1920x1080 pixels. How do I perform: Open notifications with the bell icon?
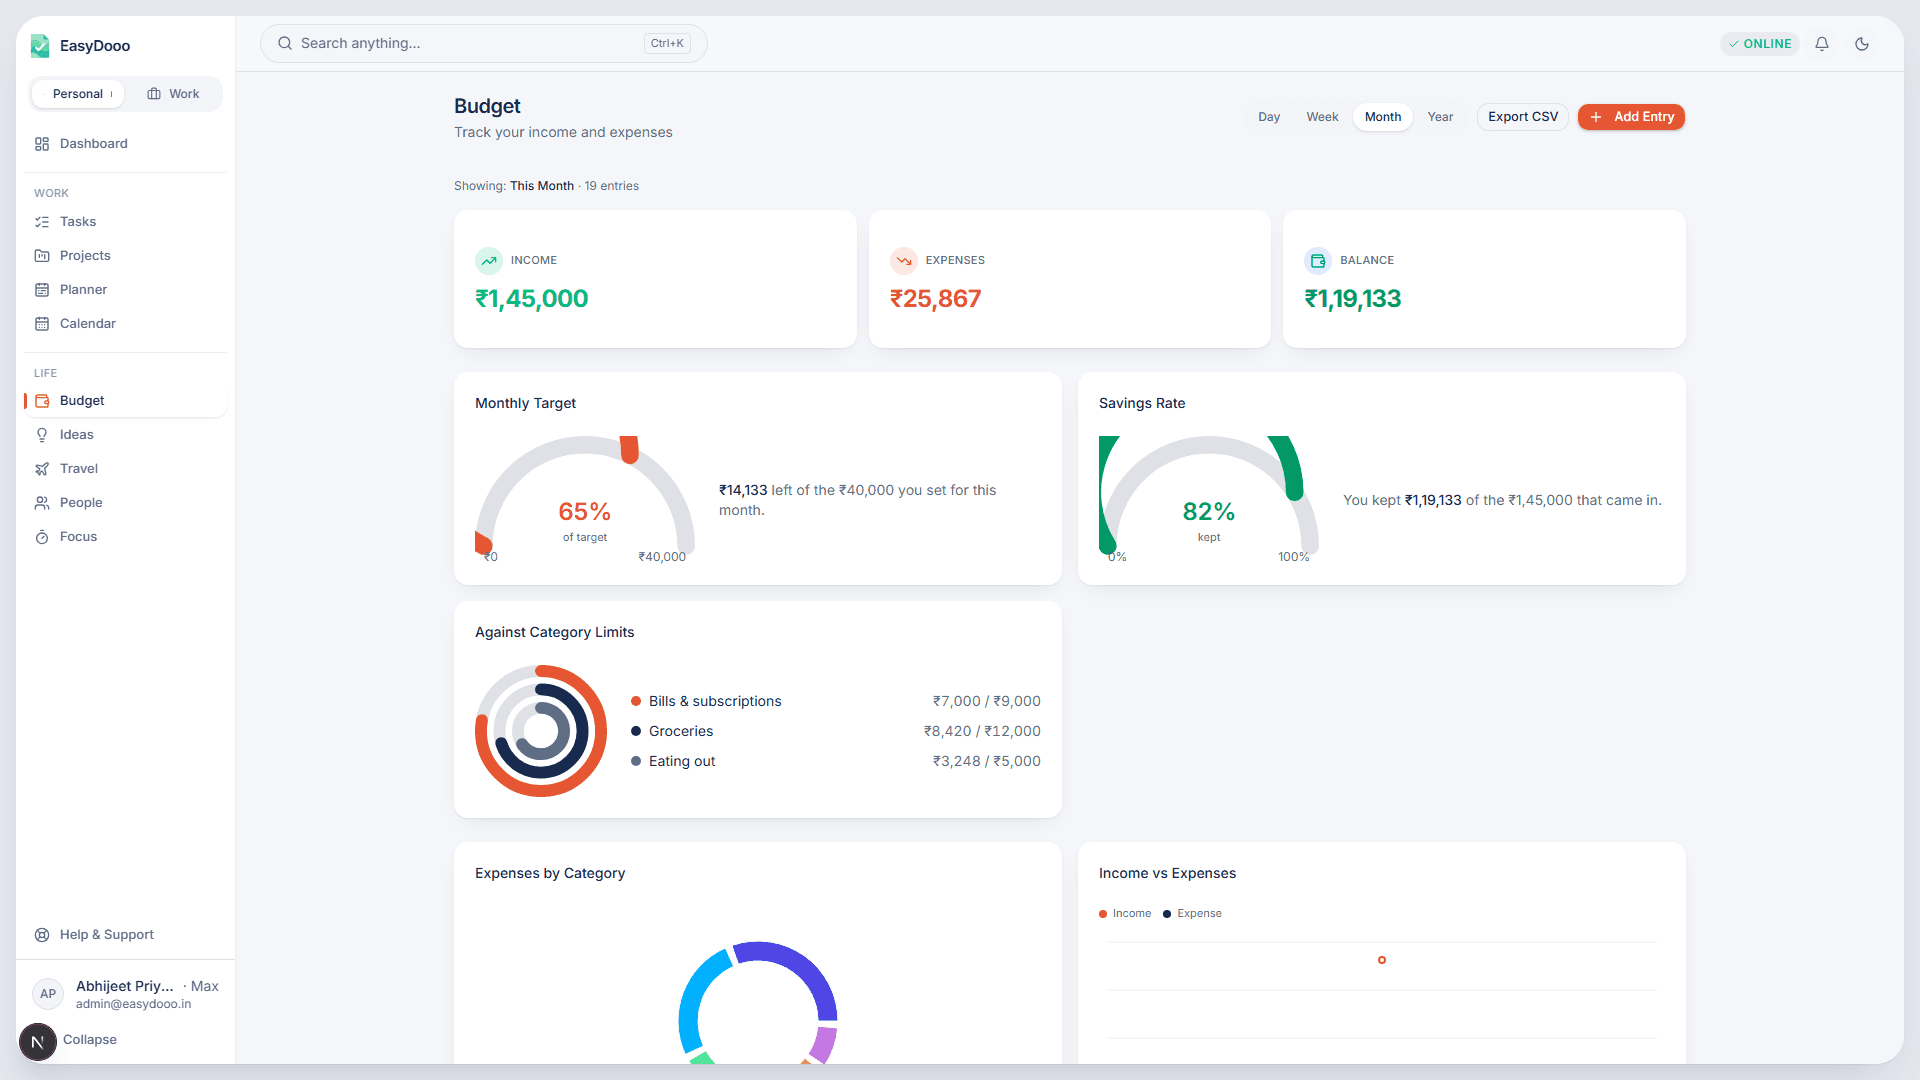[1822, 44]
